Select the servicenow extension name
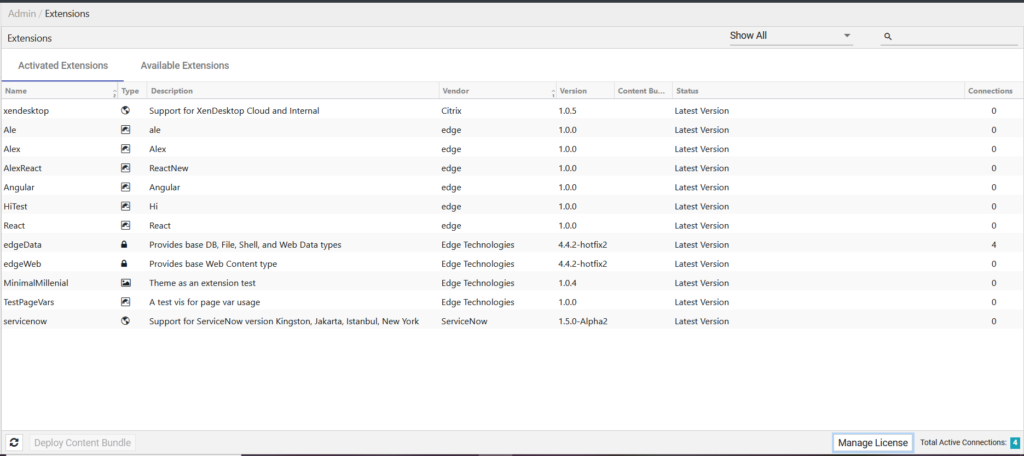This screenshot has height=456, width=1024. click(x=25, y=321)
